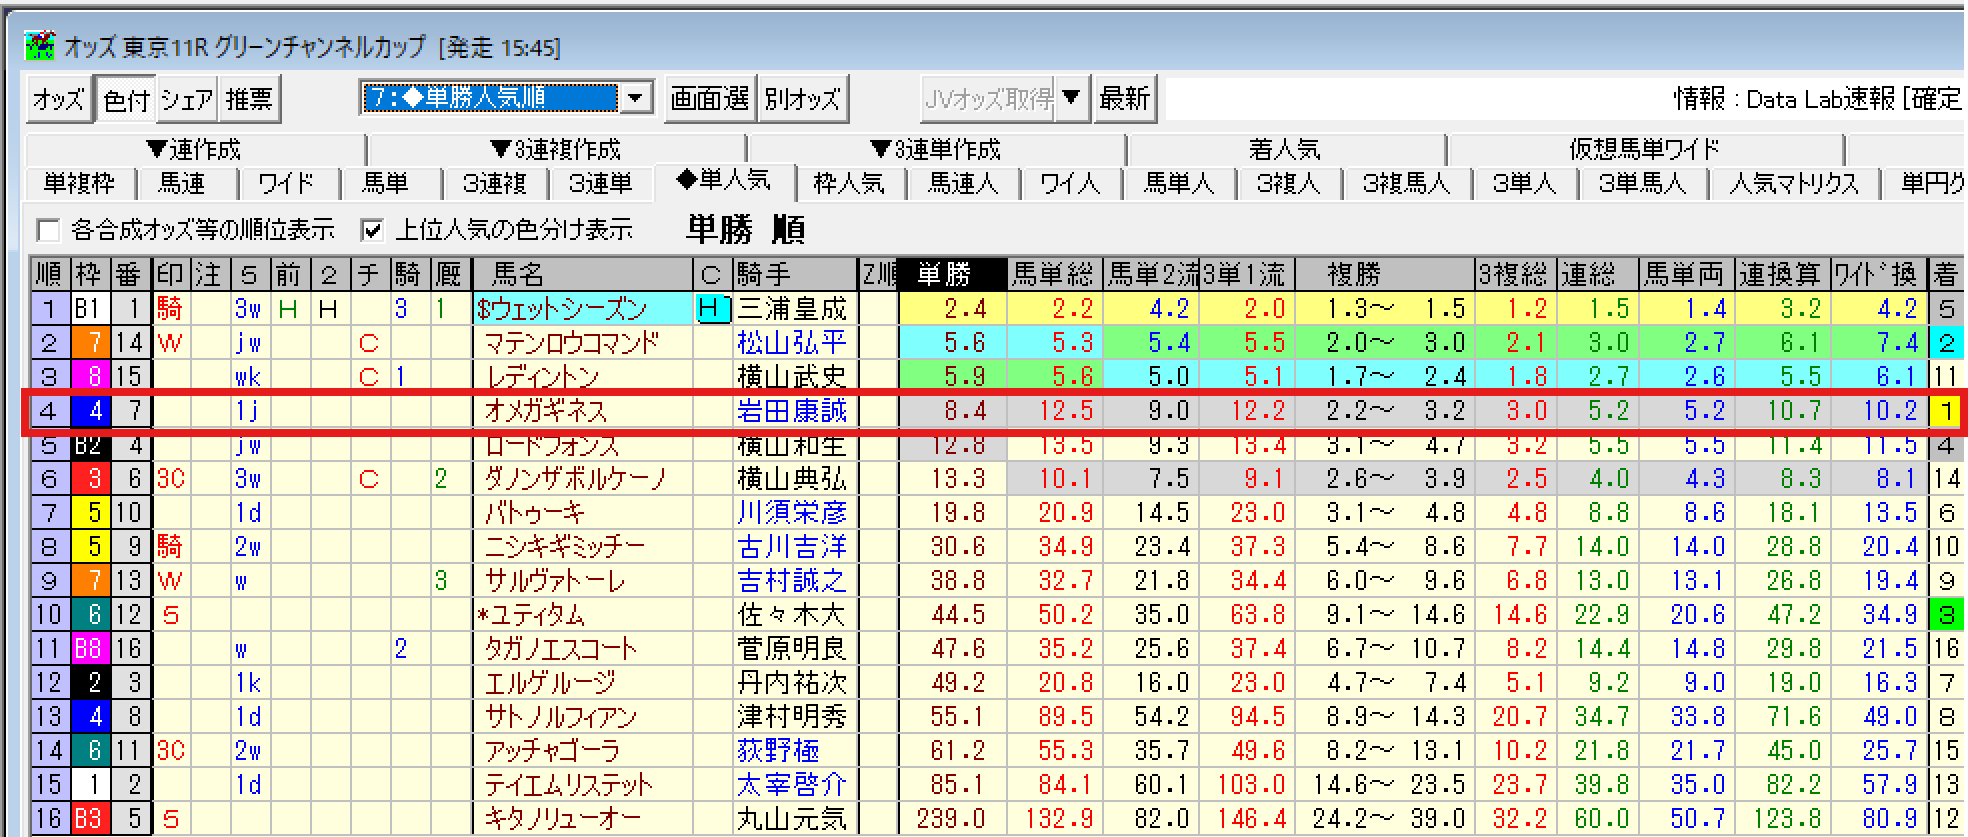Click the 最新 refresh button
1968x837 pixels.
(1124, 98)
